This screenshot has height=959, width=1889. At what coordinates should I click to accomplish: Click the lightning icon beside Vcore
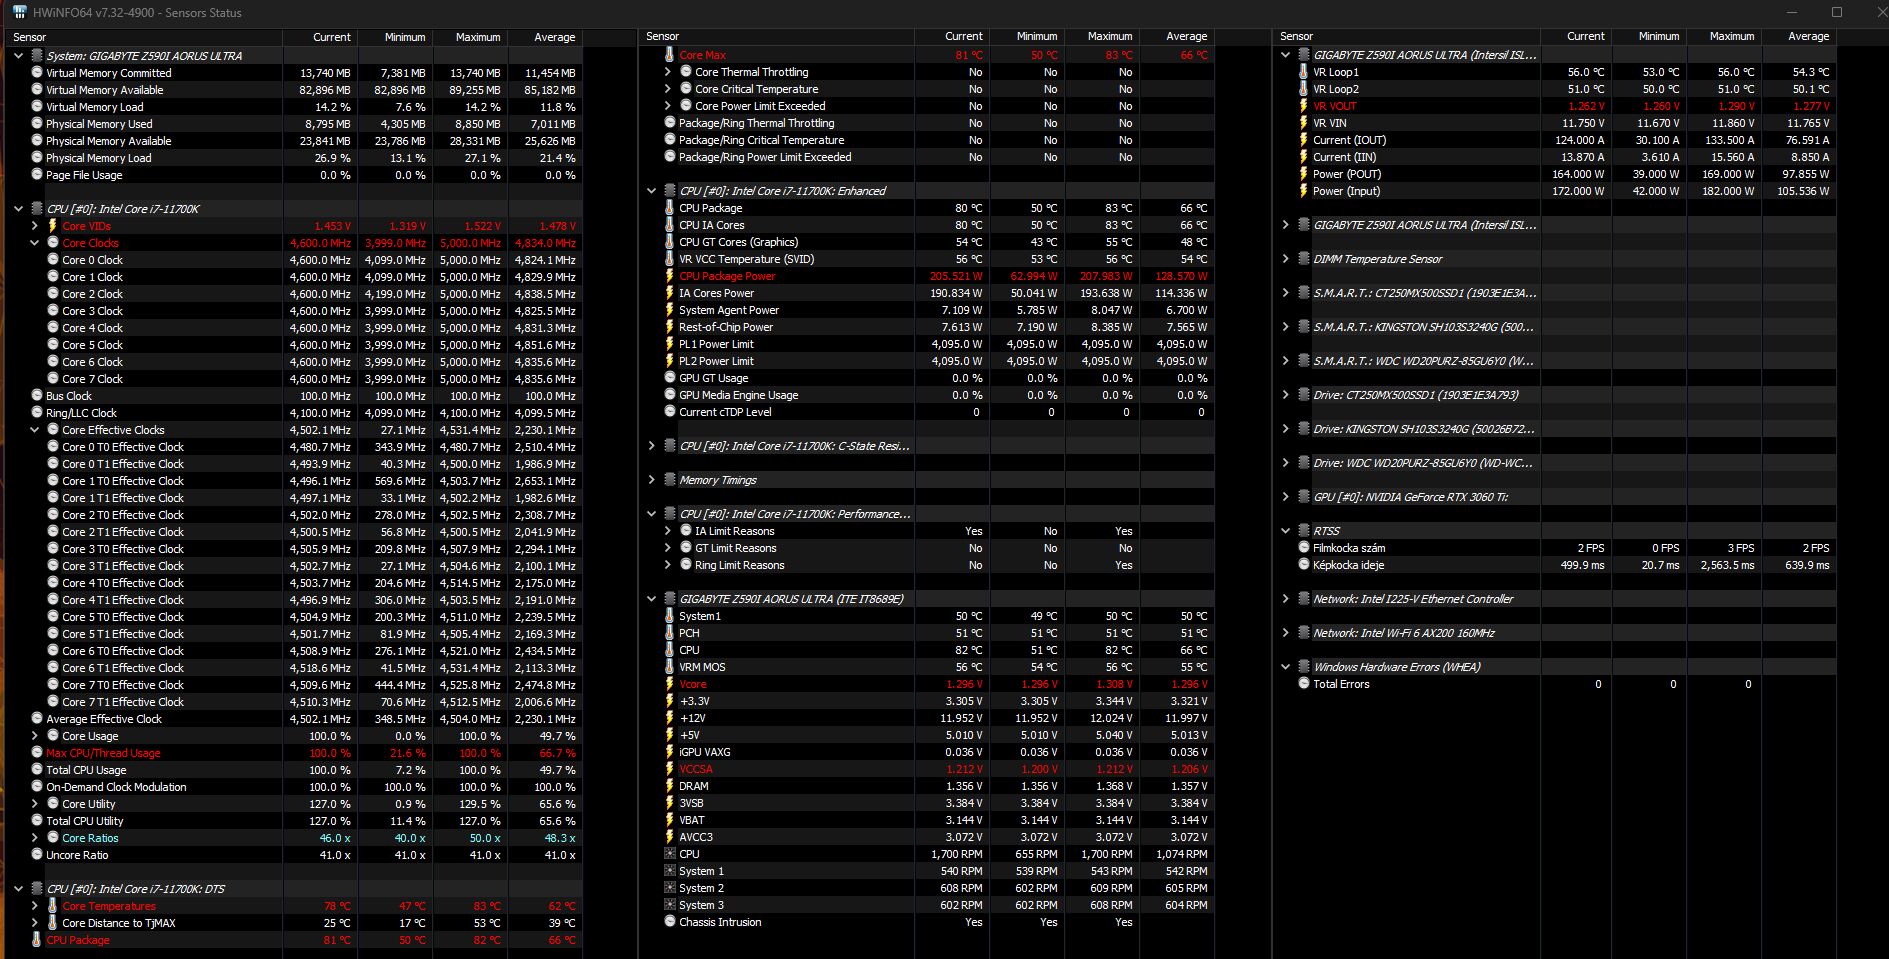pos(669,684)
